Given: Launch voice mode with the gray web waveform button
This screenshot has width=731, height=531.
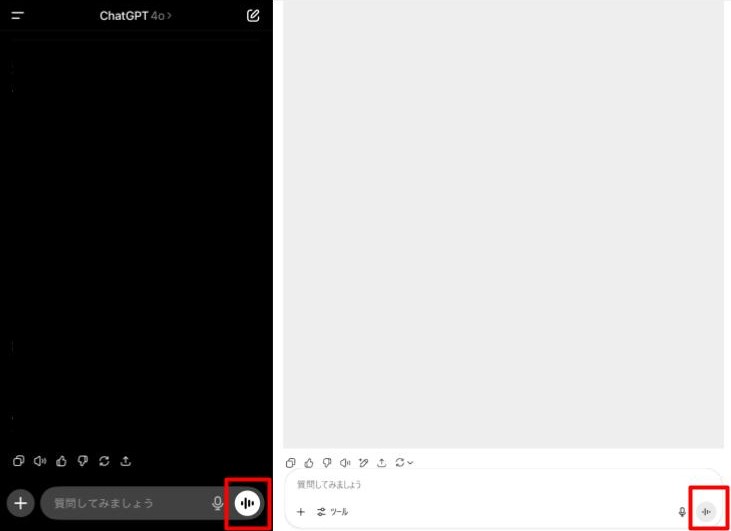Looking at the screenshot, I should (x=706, y=512).
